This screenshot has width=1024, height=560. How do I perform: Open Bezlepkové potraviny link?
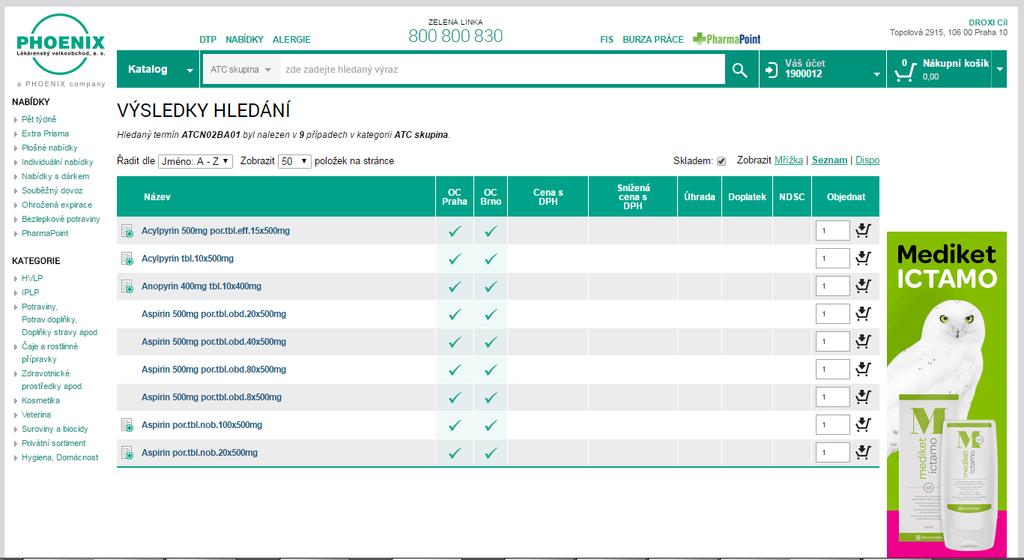click(61, 219)
